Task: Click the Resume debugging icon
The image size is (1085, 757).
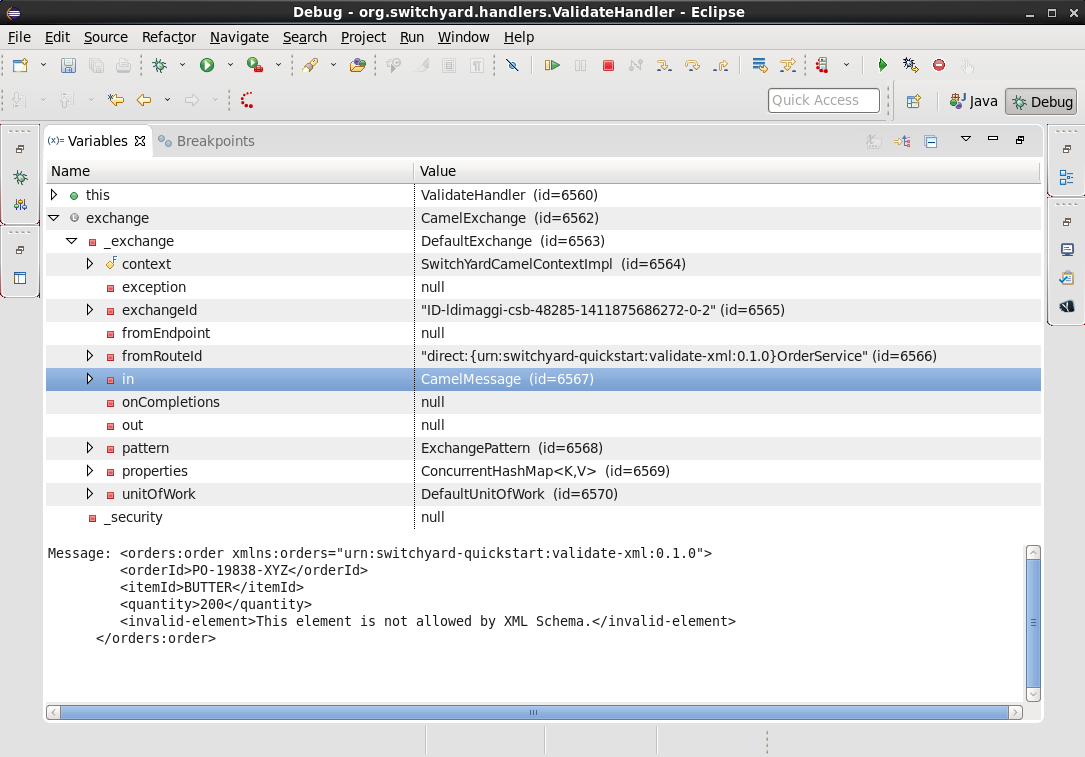Action: pos(551,65)
